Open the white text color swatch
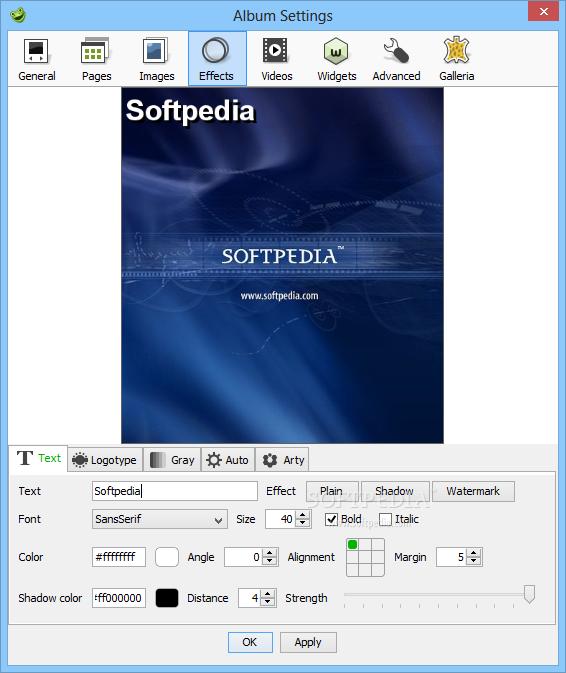Screen dimensions: 566x673 click(x=167, y=557)
